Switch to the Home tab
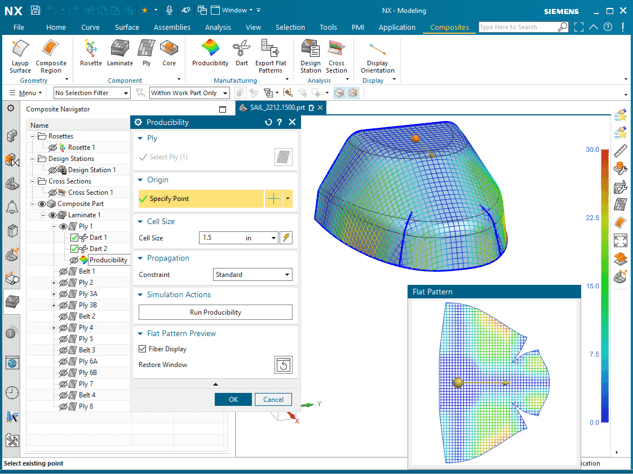This screenshot has height=474, width=633. pyautogui.click(x=56, y=27)
